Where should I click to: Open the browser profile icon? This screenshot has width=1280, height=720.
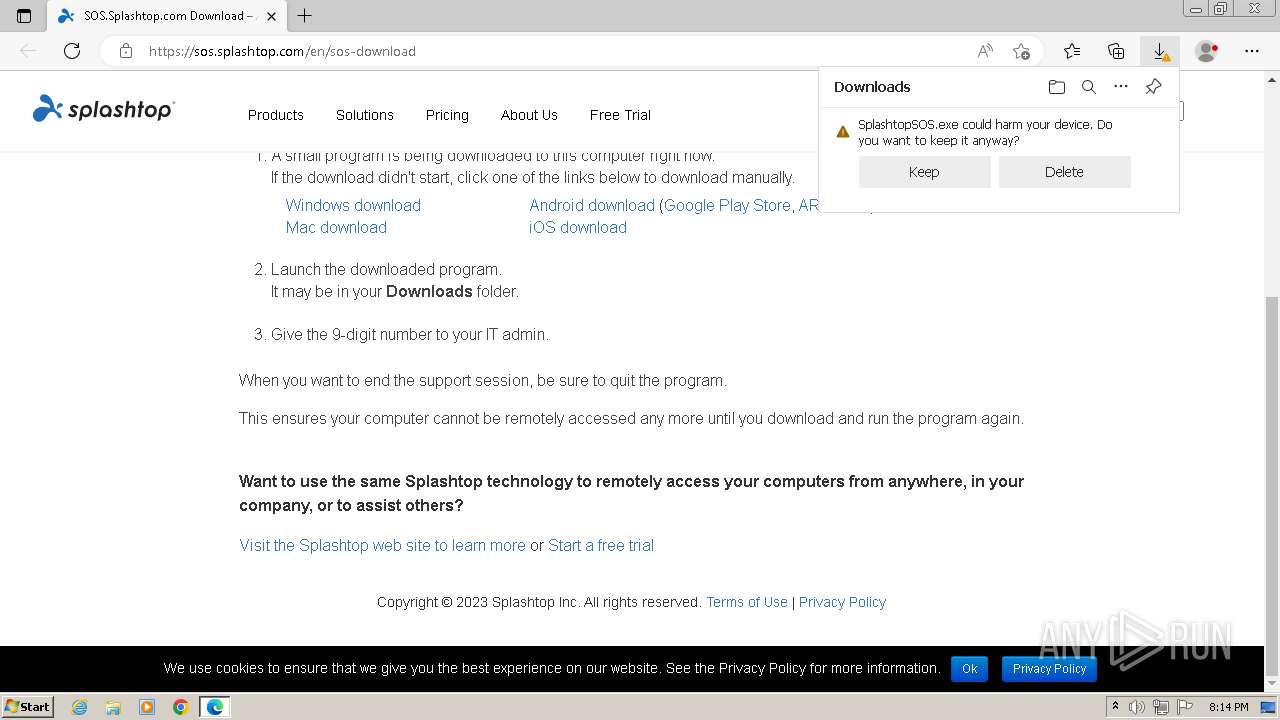click(1207, 51)
